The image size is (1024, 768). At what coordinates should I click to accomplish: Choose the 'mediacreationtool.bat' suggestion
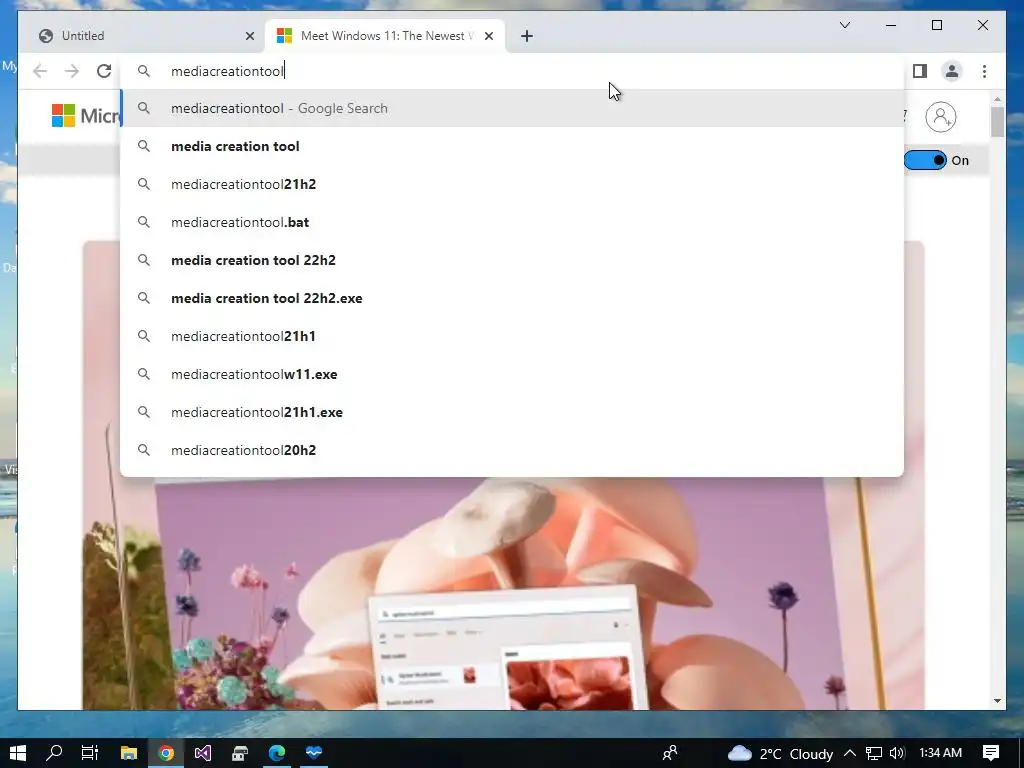[x=512, y=222]
